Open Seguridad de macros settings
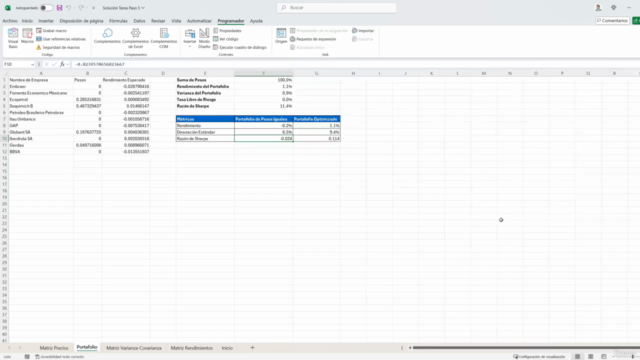 [x=58, y=47]
